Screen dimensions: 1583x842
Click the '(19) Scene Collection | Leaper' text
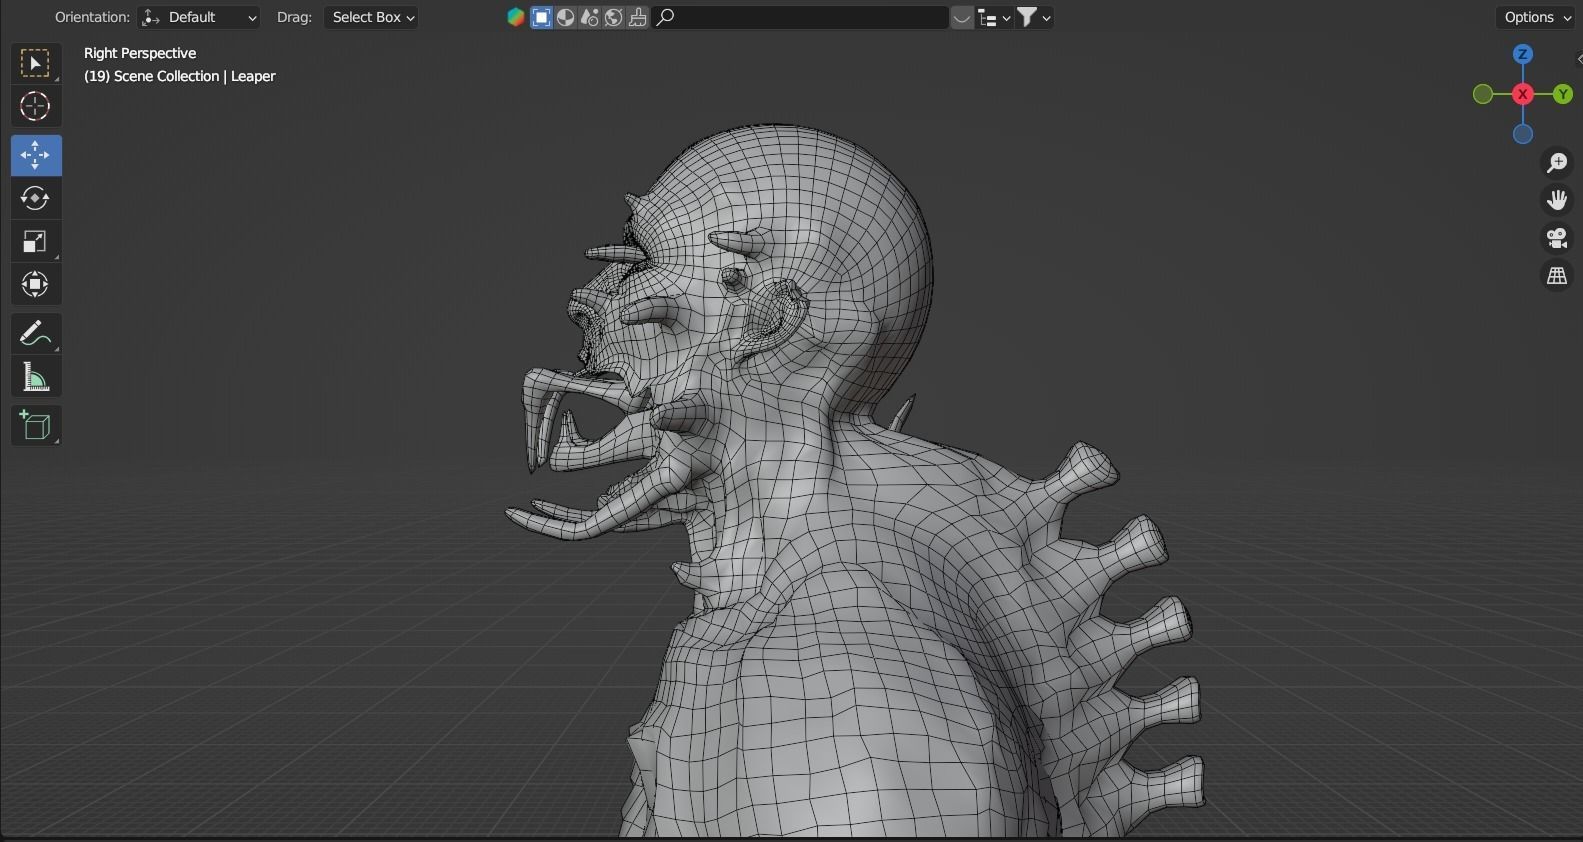(x=180, y=76)
